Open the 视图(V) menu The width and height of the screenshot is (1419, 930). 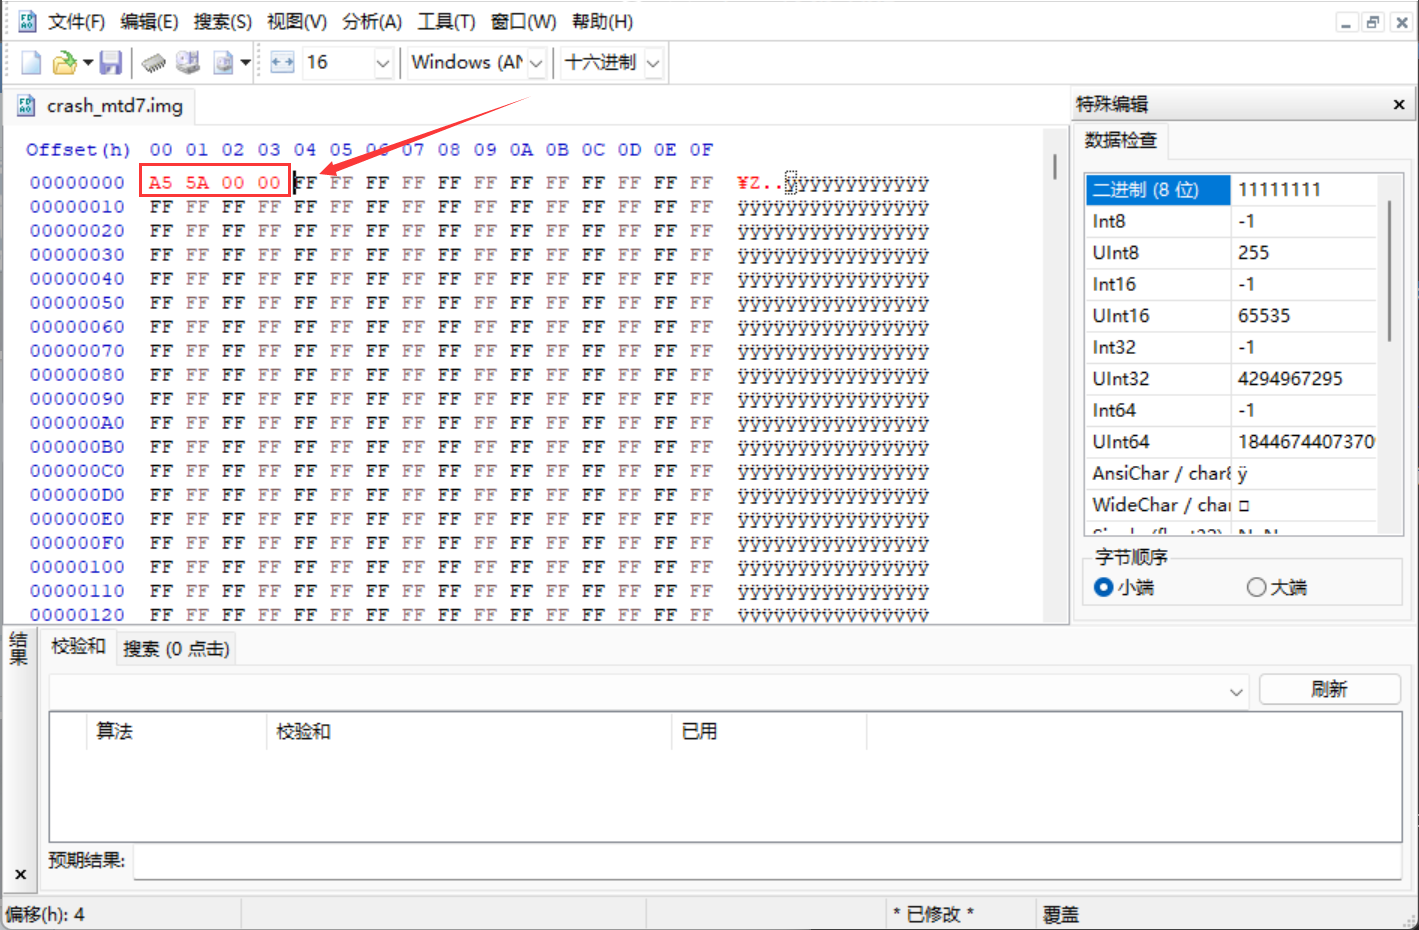coord(297,21)
